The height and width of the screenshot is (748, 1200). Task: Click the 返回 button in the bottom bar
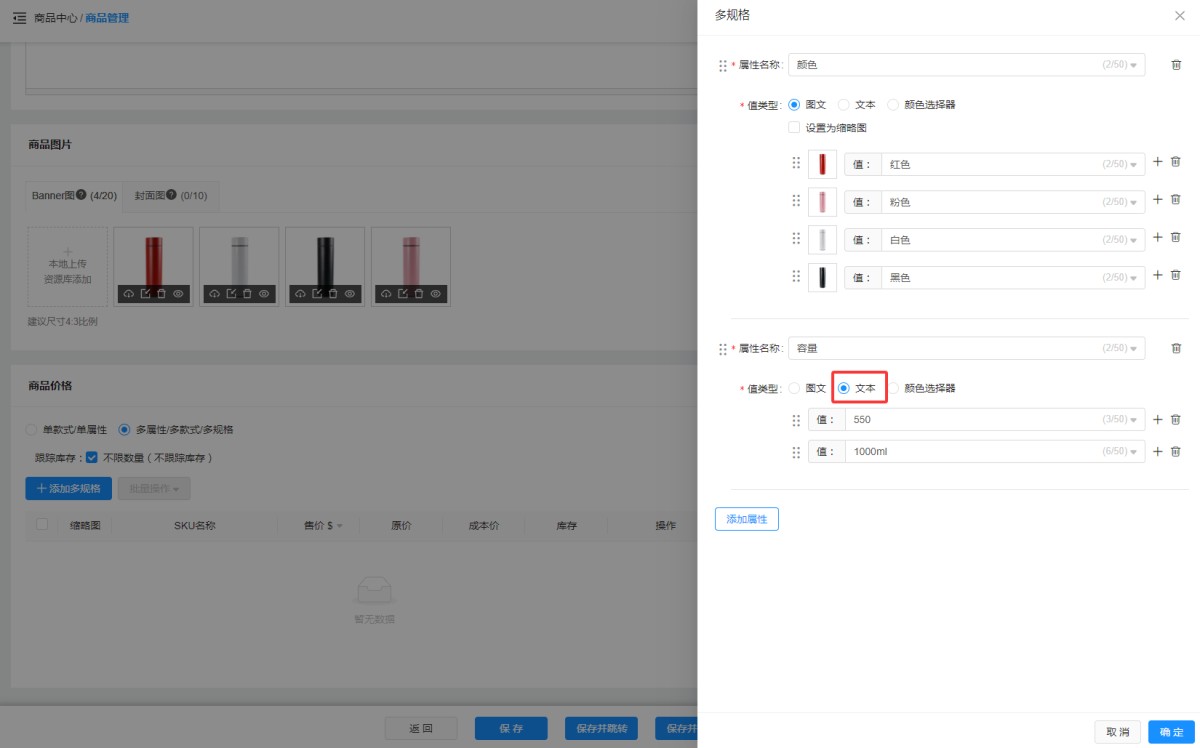421,729
